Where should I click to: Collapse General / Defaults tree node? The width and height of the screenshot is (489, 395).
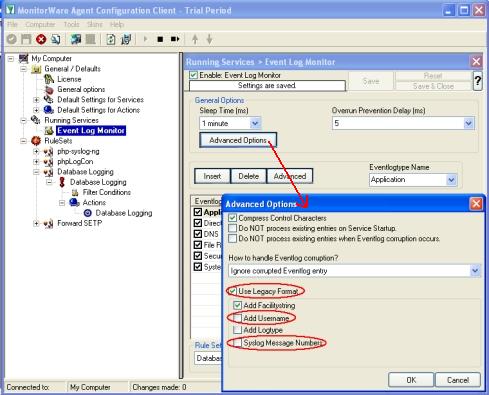[23, 69]
